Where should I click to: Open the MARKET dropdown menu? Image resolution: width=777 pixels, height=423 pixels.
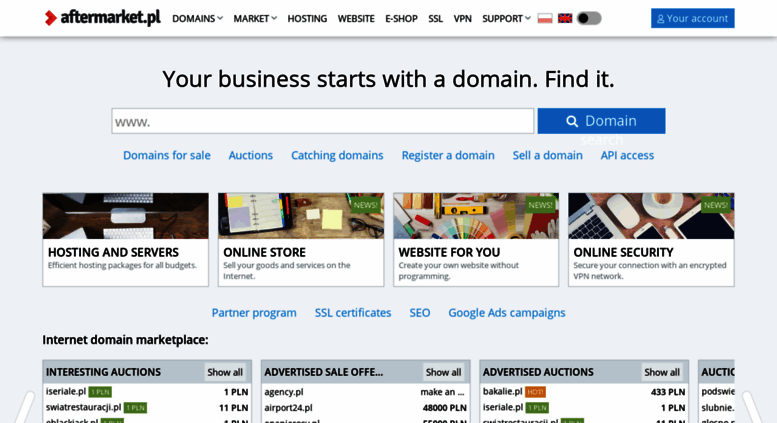255,19
